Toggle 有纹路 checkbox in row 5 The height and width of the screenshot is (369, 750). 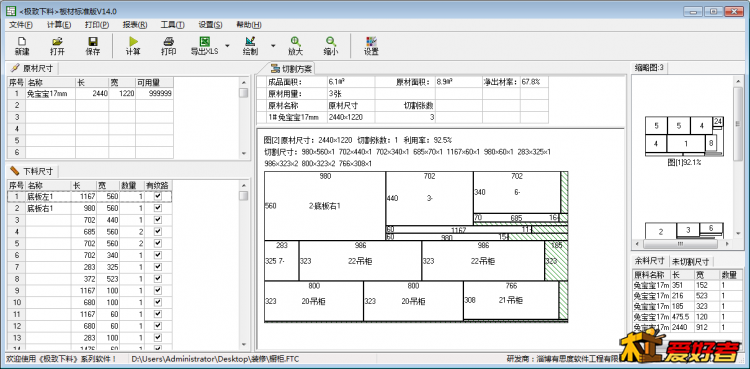click(x=158, y=243)
